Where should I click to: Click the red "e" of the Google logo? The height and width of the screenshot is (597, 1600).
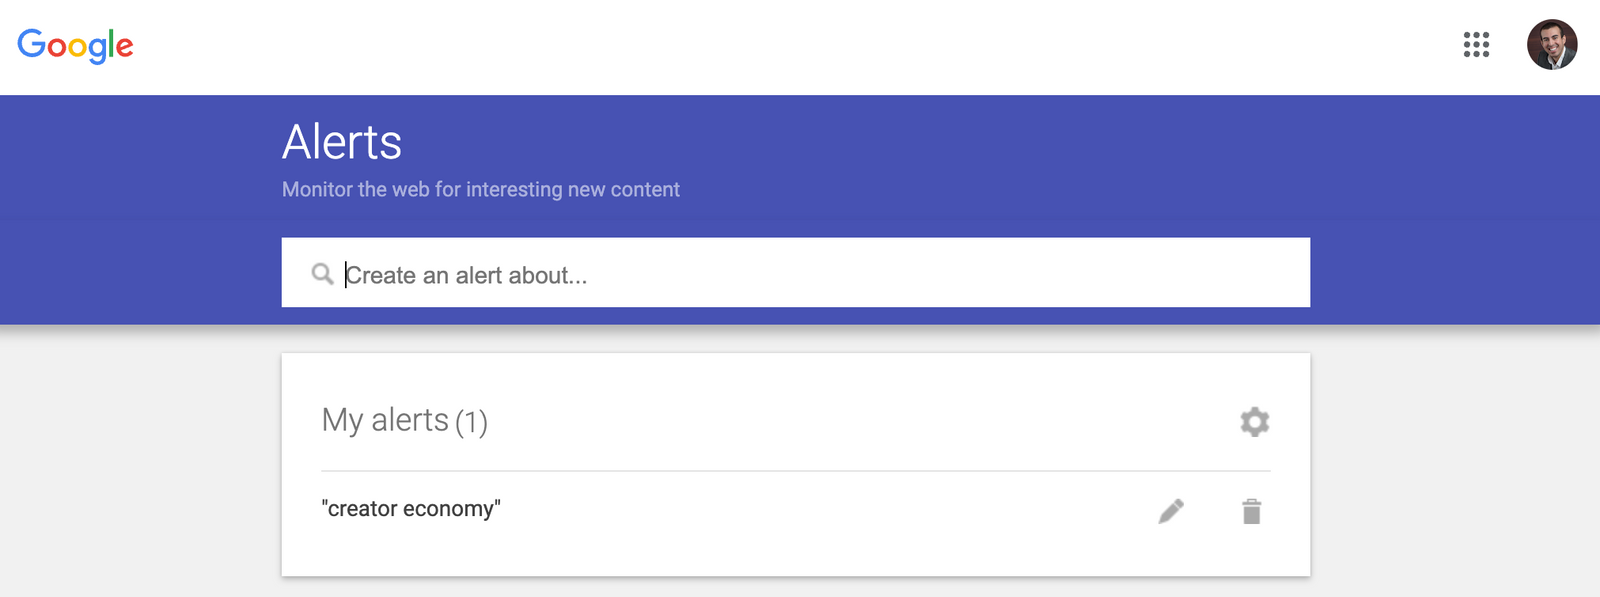[x=124, y=46]
